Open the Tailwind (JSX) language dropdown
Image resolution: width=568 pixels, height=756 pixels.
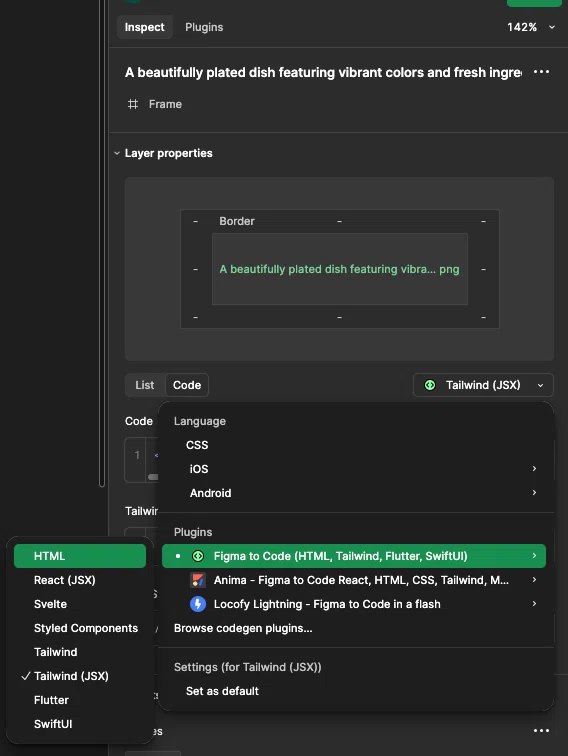pos(483,385)
